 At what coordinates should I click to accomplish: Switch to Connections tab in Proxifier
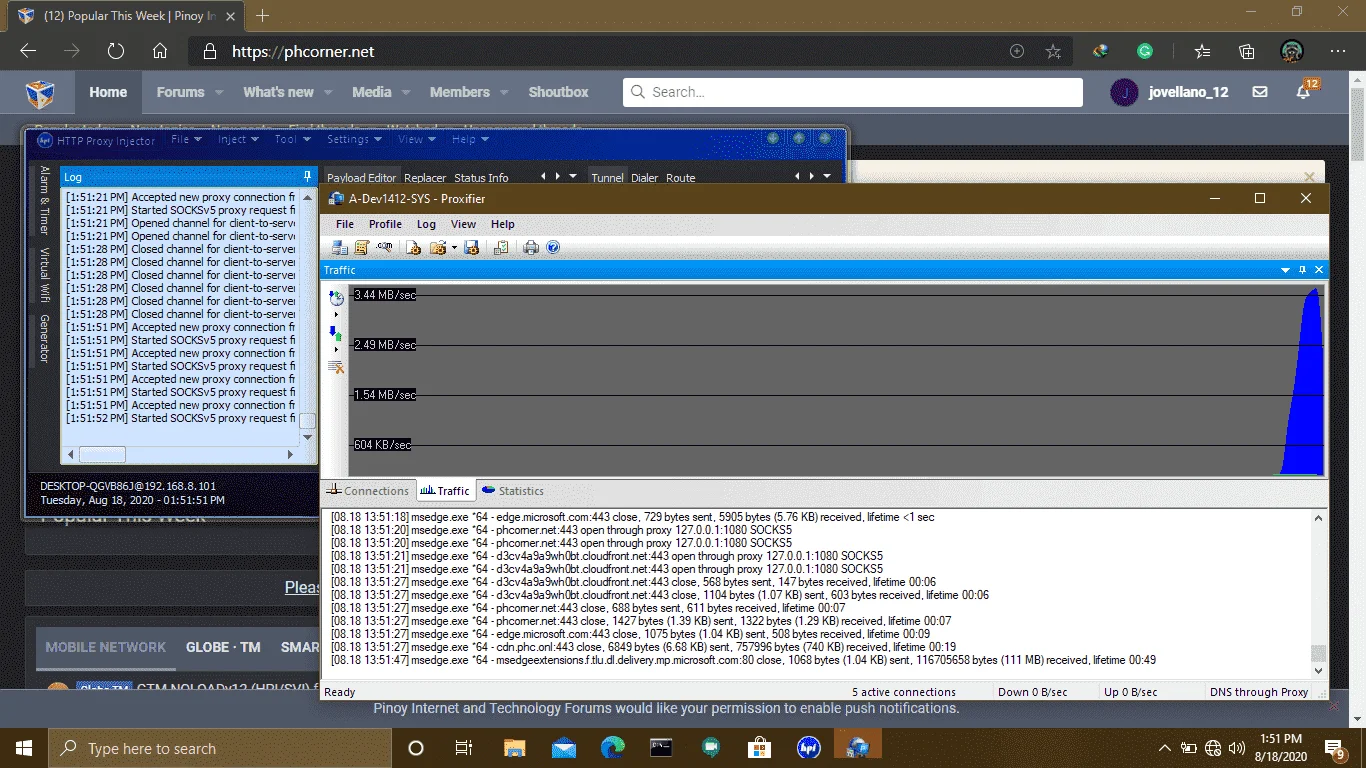point(367,491)
